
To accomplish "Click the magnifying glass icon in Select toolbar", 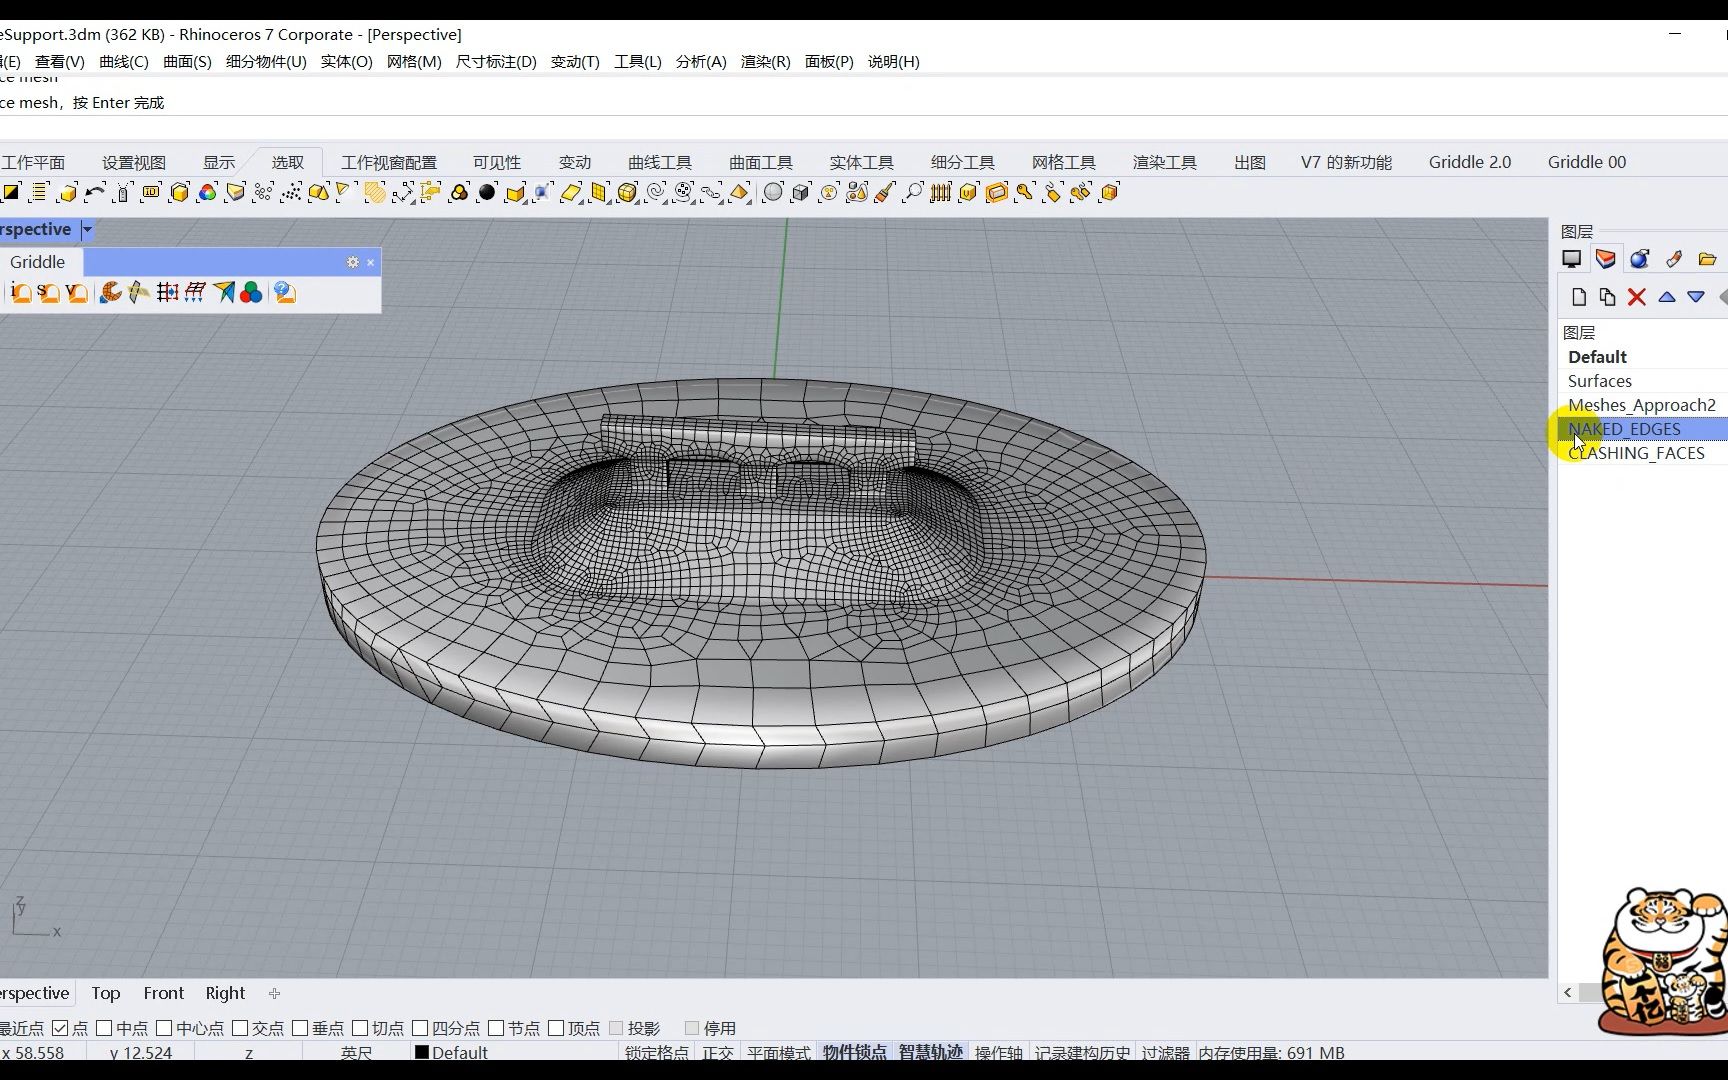I will [x=912, y=193].
